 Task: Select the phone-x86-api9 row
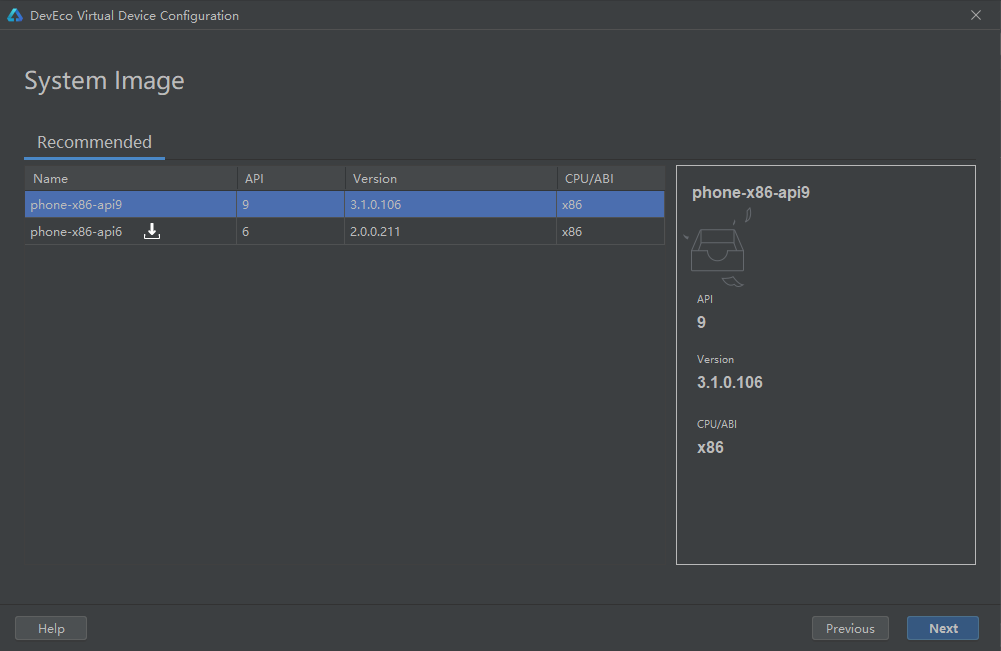point(345,204)
